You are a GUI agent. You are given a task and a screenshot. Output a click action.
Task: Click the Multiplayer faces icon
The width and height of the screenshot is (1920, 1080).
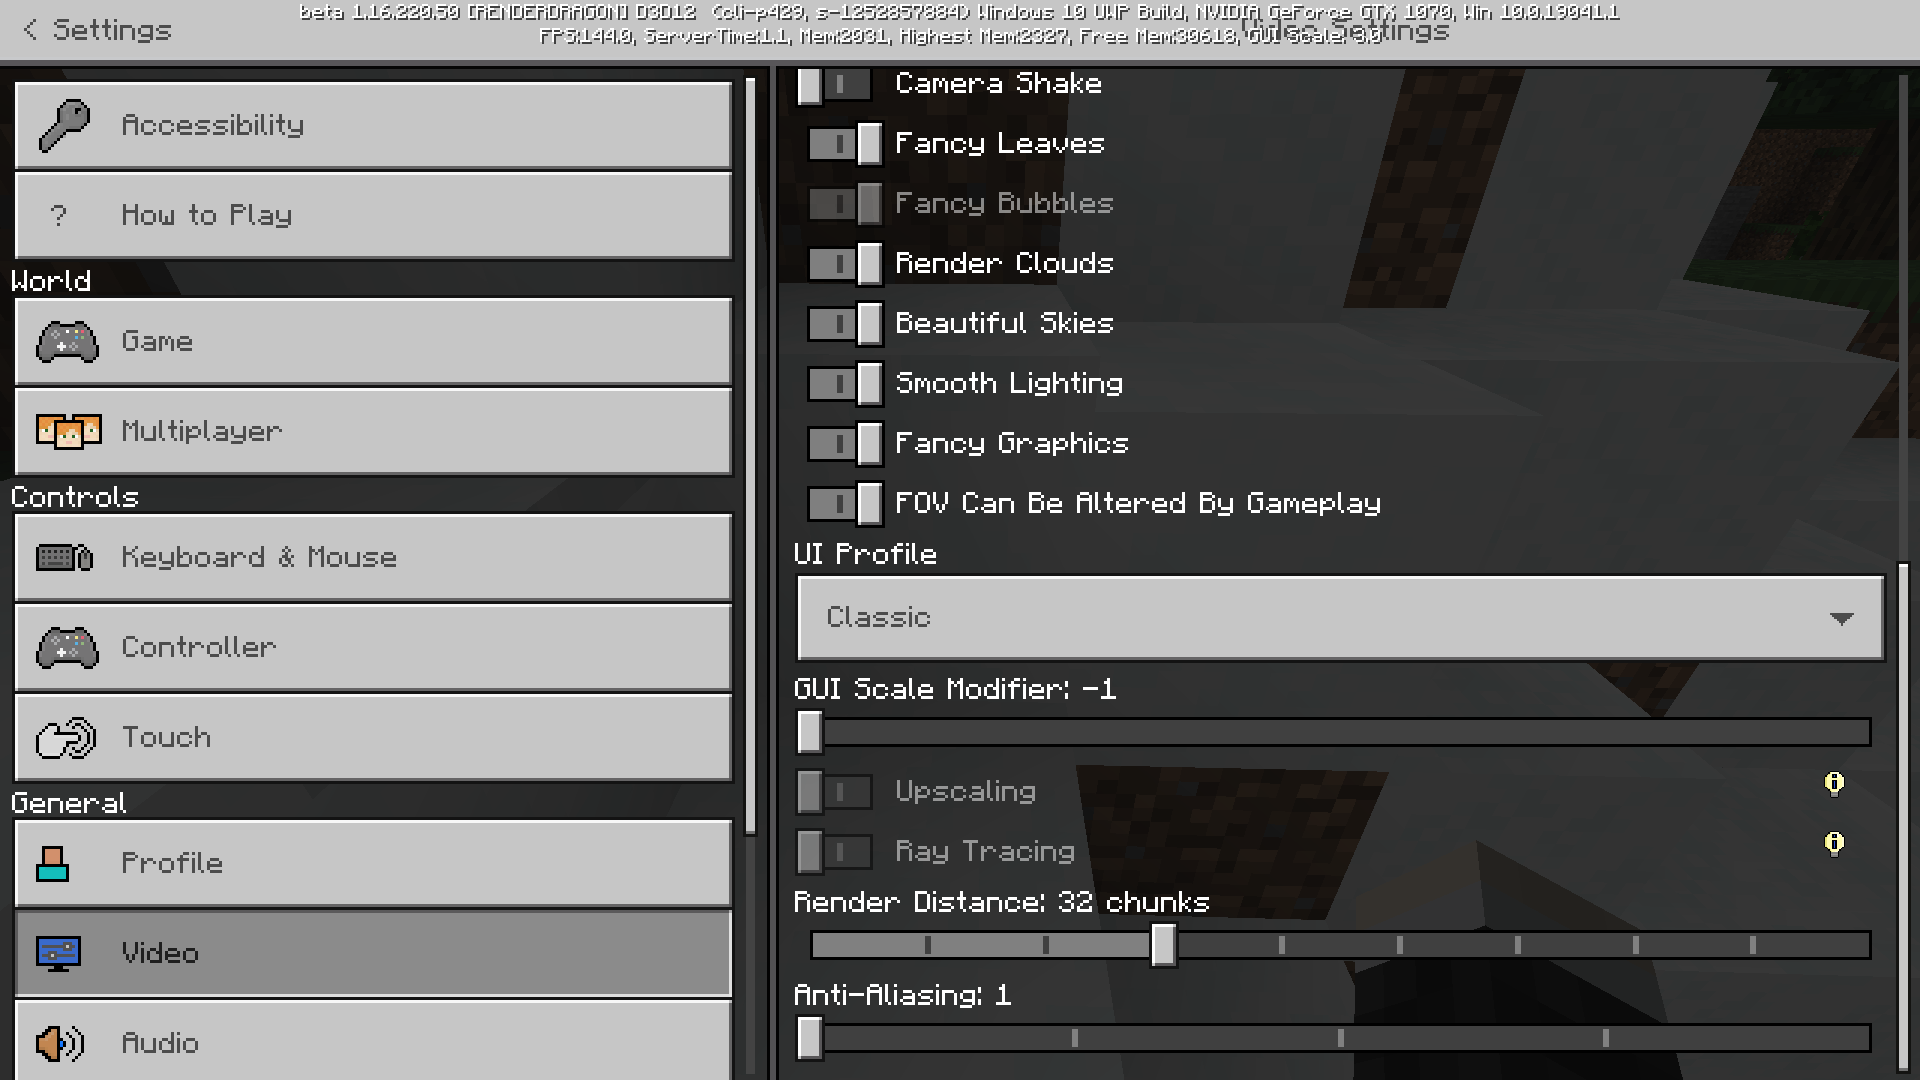point(68,431)
